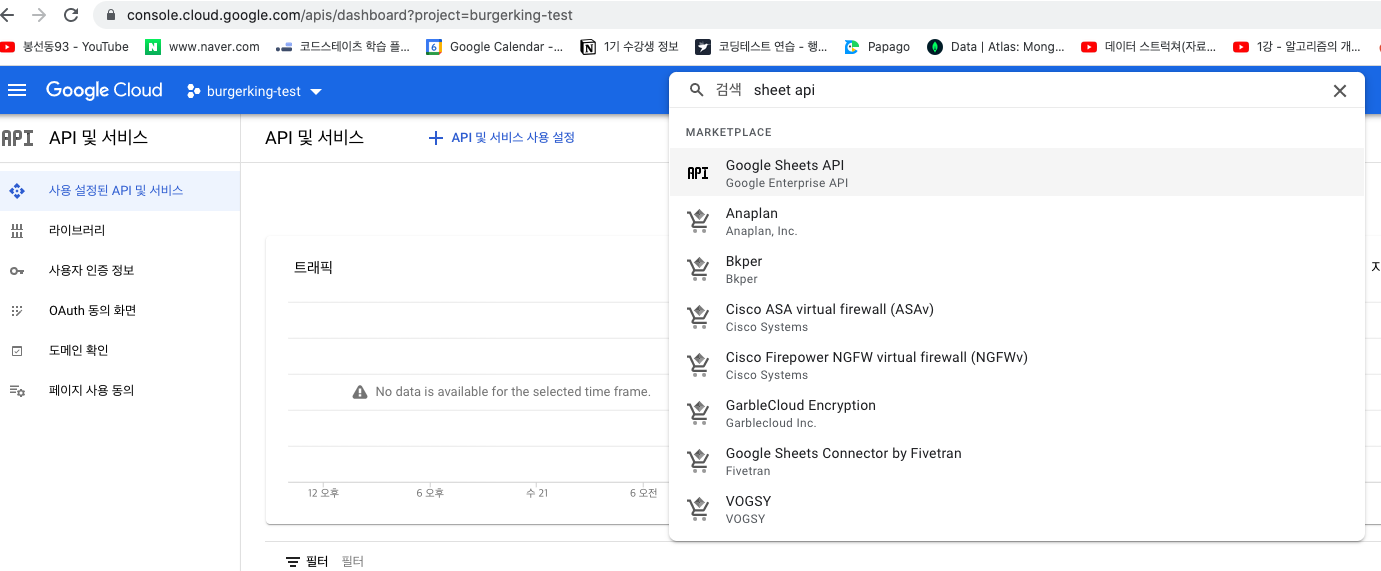This screenshot has height=571, width=1381.
Task: Click the enabled APIs diamond icon in sidebar
Action: tap(17, 190)
